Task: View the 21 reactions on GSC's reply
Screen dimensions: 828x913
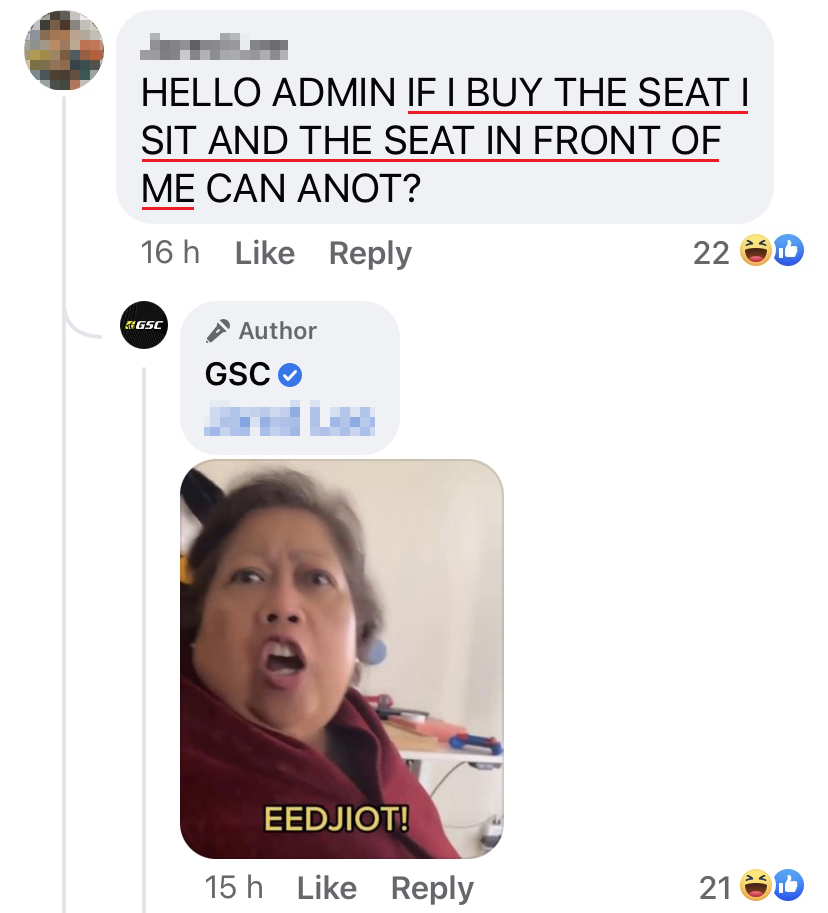Action: click(x=714, y=887)
